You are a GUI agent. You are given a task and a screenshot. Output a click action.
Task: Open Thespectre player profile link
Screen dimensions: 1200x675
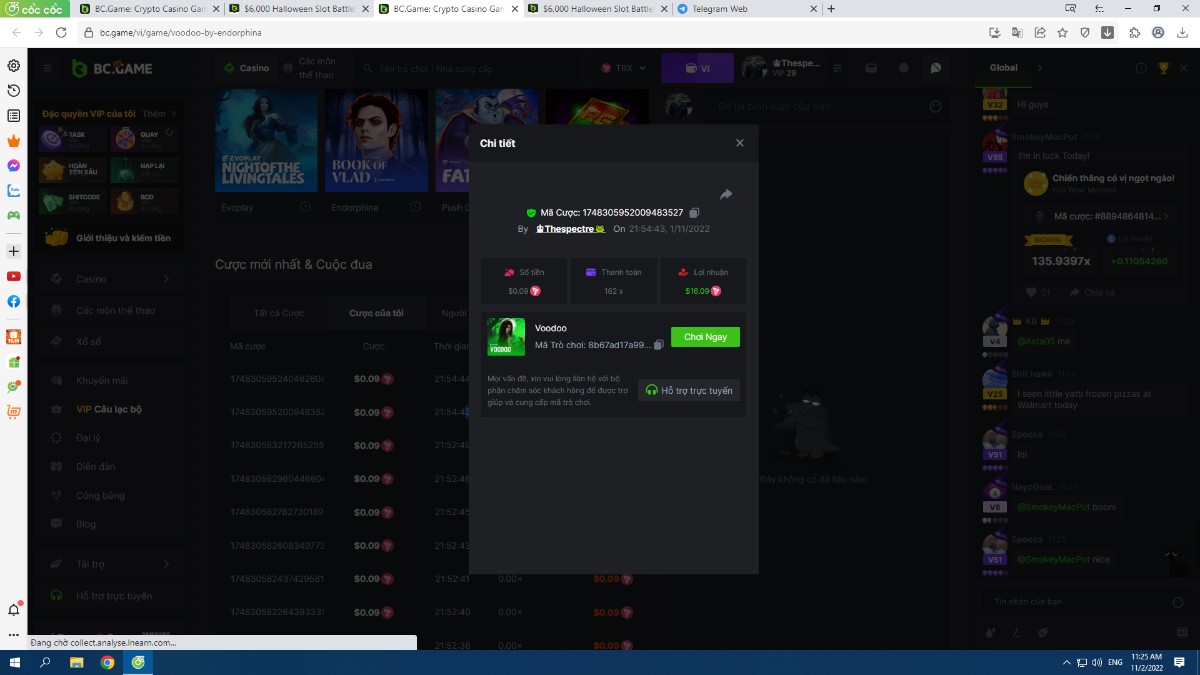tap(571, 229)
